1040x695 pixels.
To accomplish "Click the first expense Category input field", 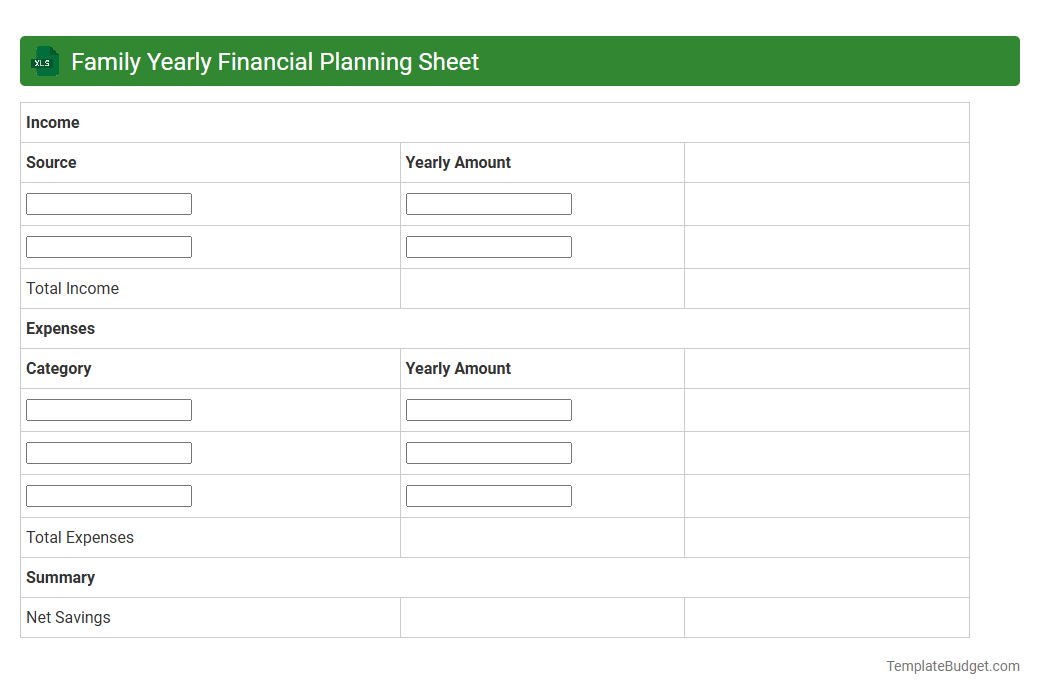I will 108,409.
